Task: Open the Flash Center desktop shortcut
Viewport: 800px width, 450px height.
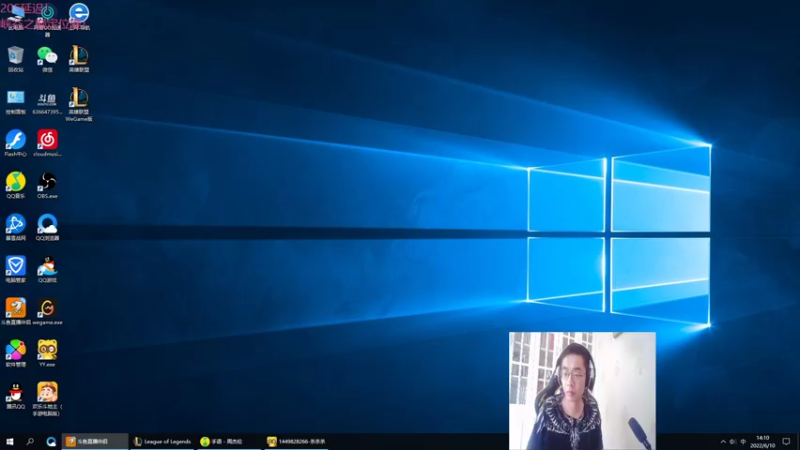Action: click(x=15, y=143)
